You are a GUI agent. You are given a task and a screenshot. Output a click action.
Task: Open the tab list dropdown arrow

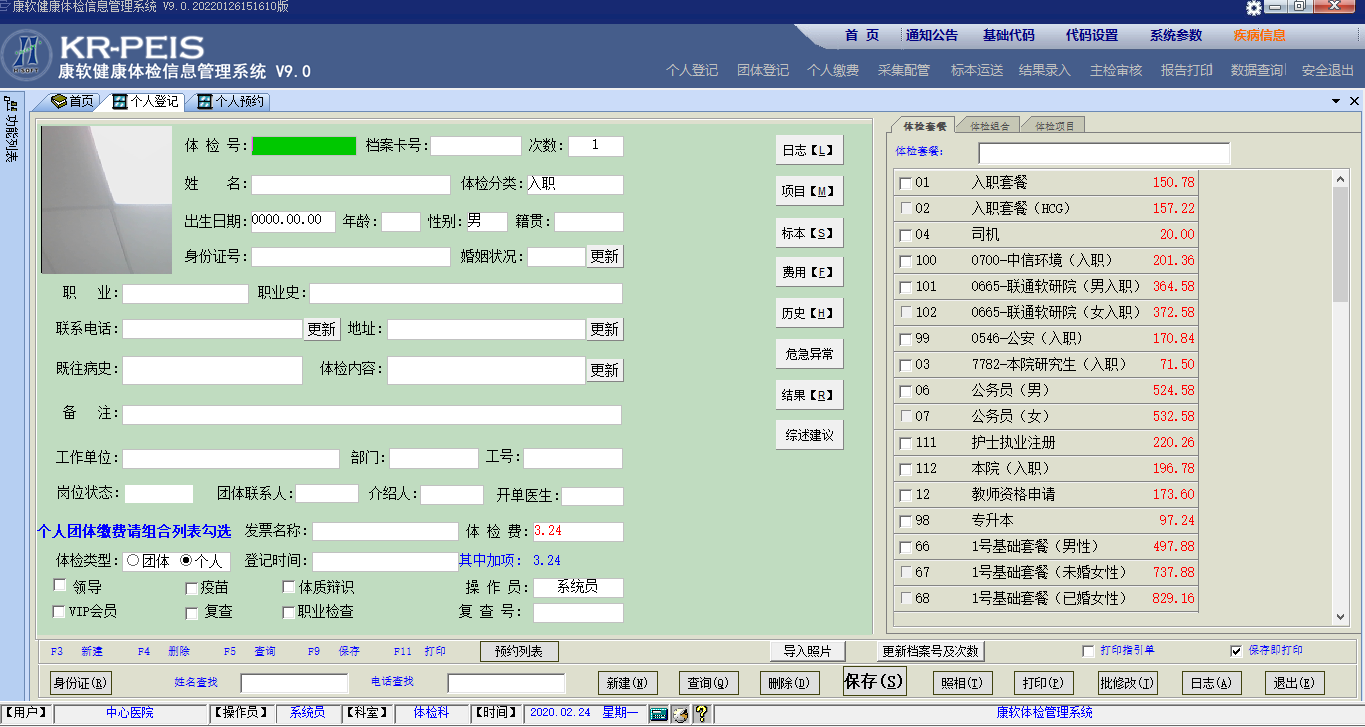point(1336,102)
